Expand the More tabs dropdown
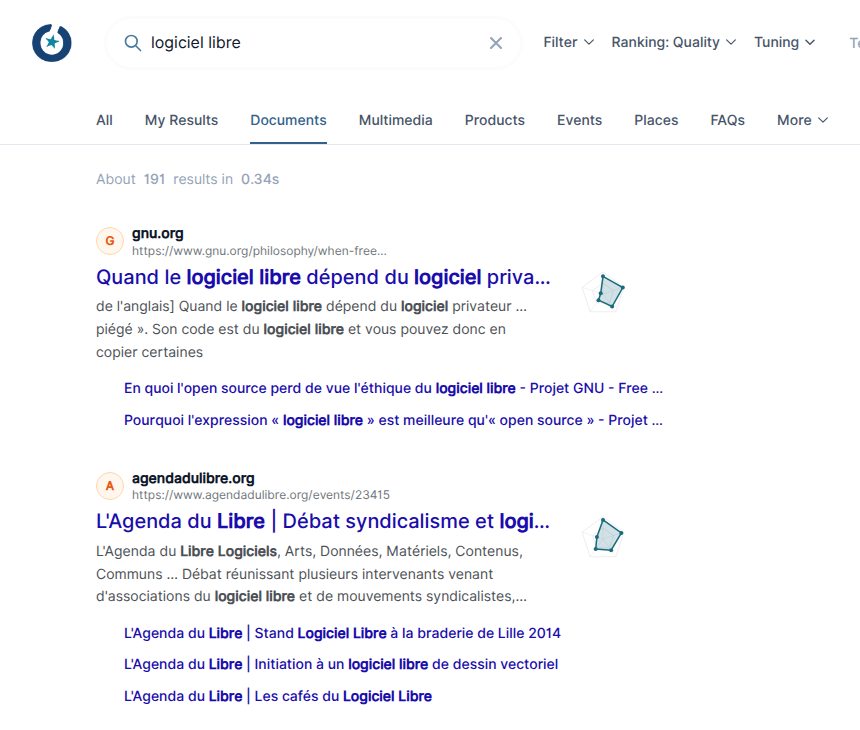The height and width of the screenshot is (730, 860). point(802,120)
